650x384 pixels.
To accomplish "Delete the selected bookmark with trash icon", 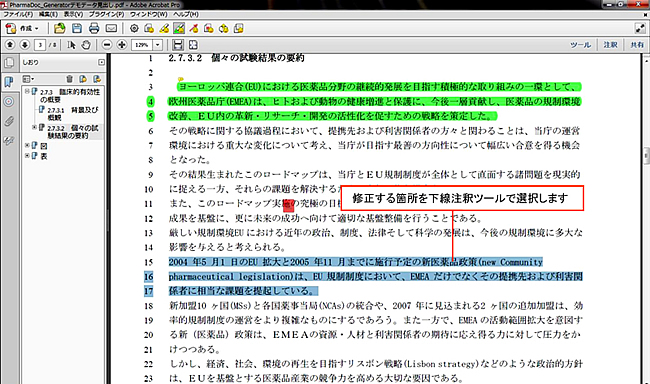I will coord(69,79).
